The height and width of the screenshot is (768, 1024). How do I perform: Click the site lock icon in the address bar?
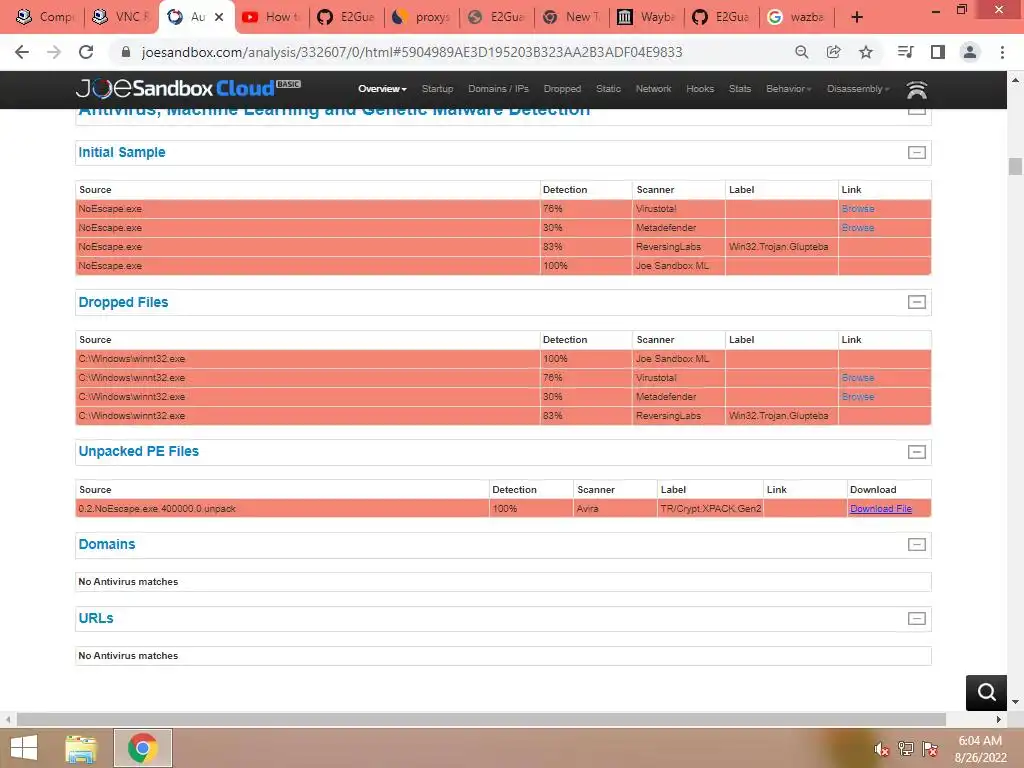(x=126, y=52)
